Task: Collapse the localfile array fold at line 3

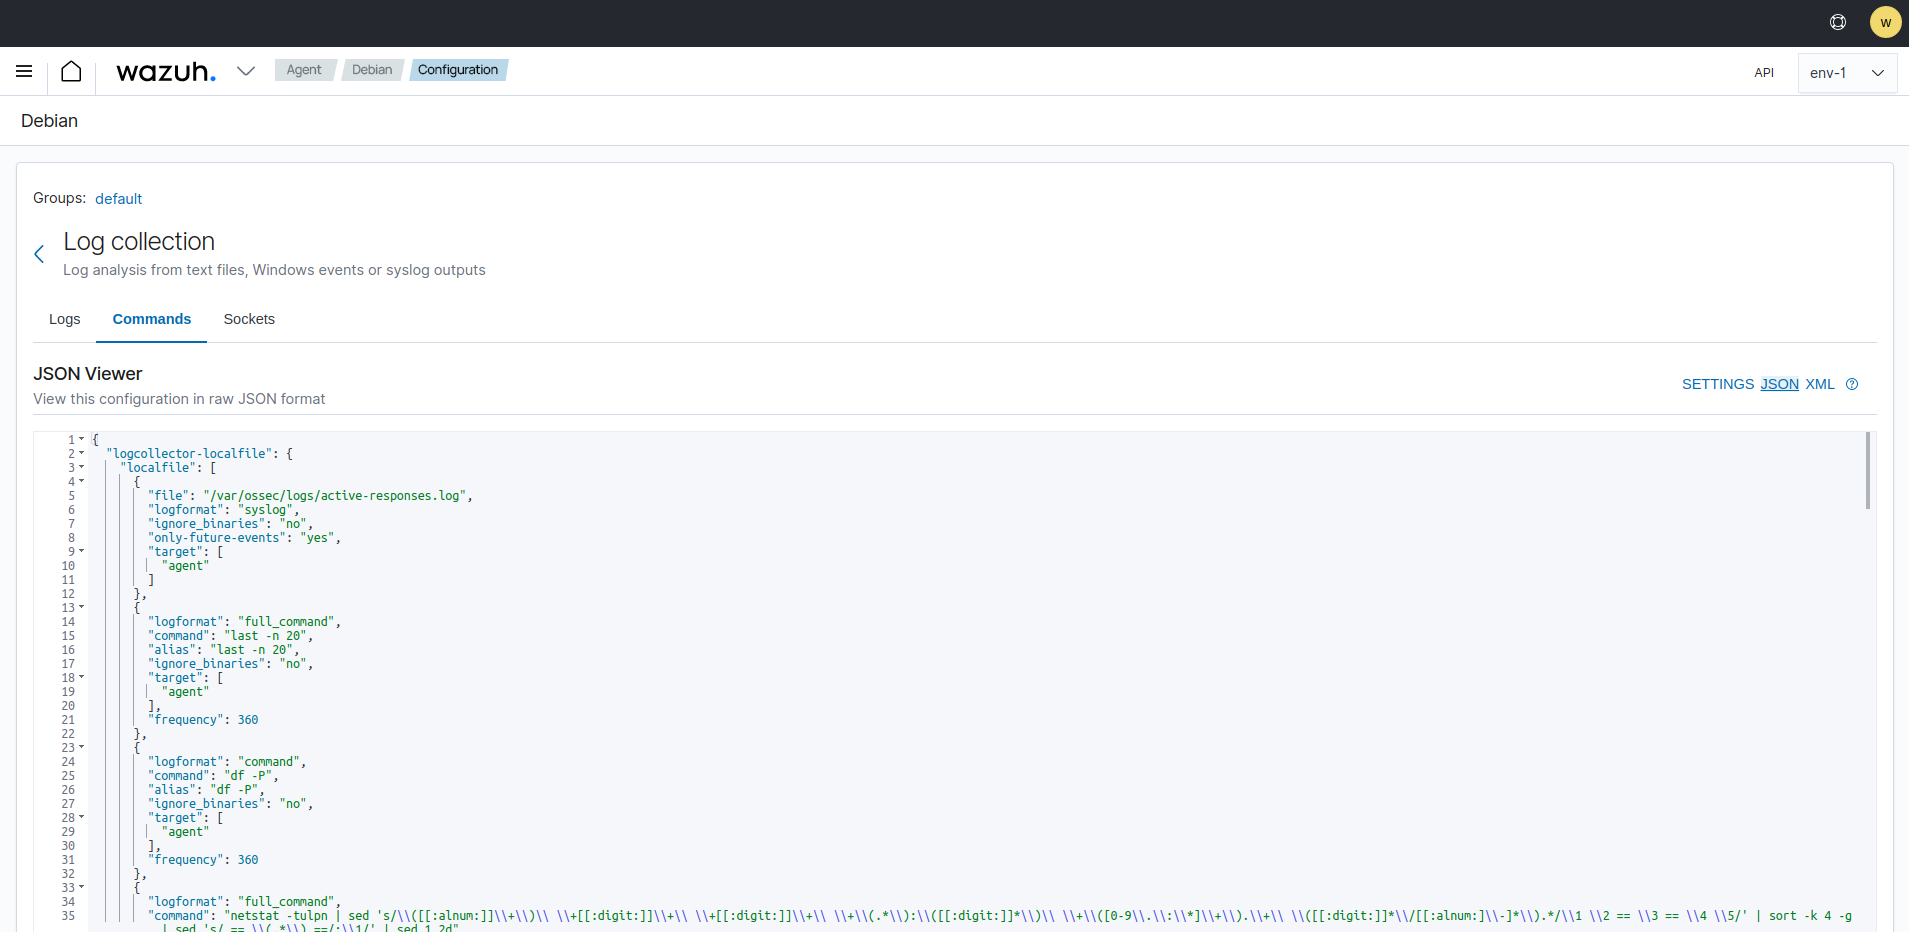Action: [x=82, y=467]
